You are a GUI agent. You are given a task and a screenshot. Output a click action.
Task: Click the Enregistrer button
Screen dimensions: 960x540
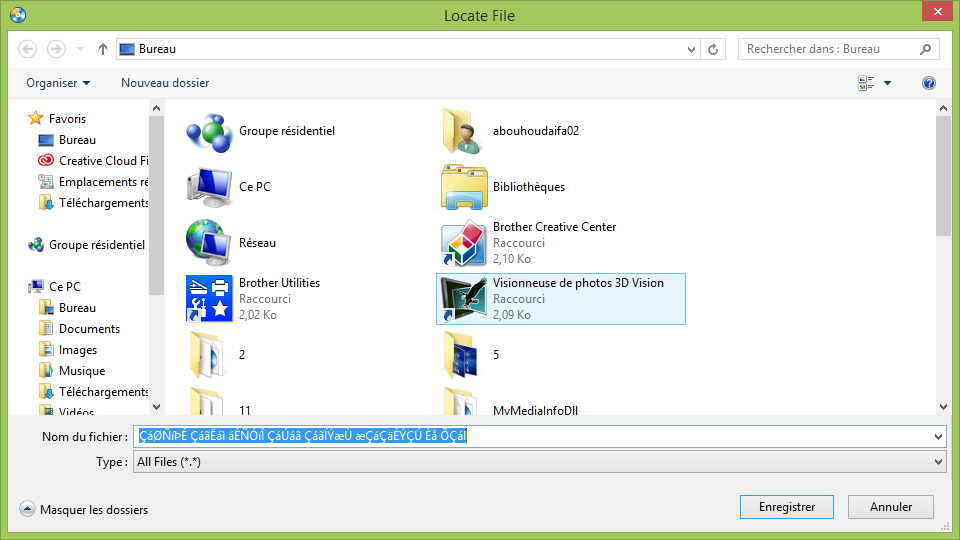[x=787, y=507]
